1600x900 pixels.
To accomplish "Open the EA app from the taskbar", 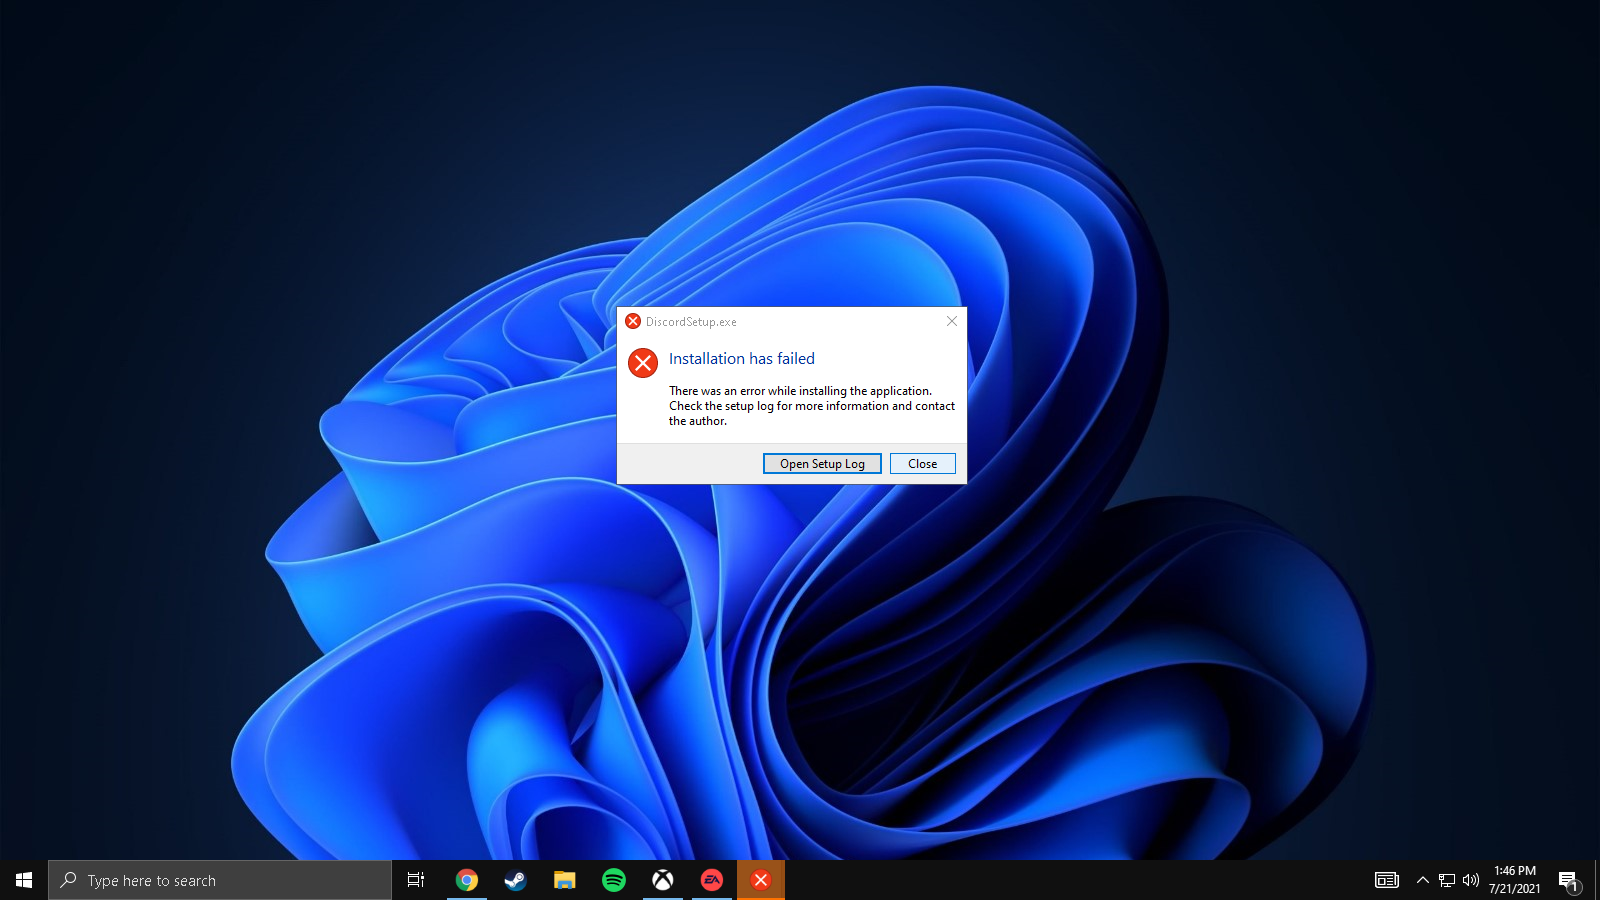I will click(x=712, y=880).
